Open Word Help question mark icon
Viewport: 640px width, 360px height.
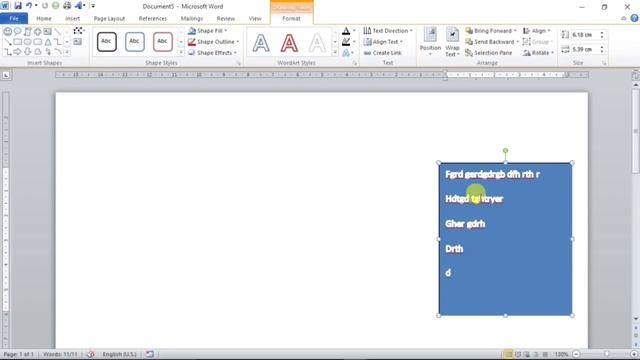(634, 18)
